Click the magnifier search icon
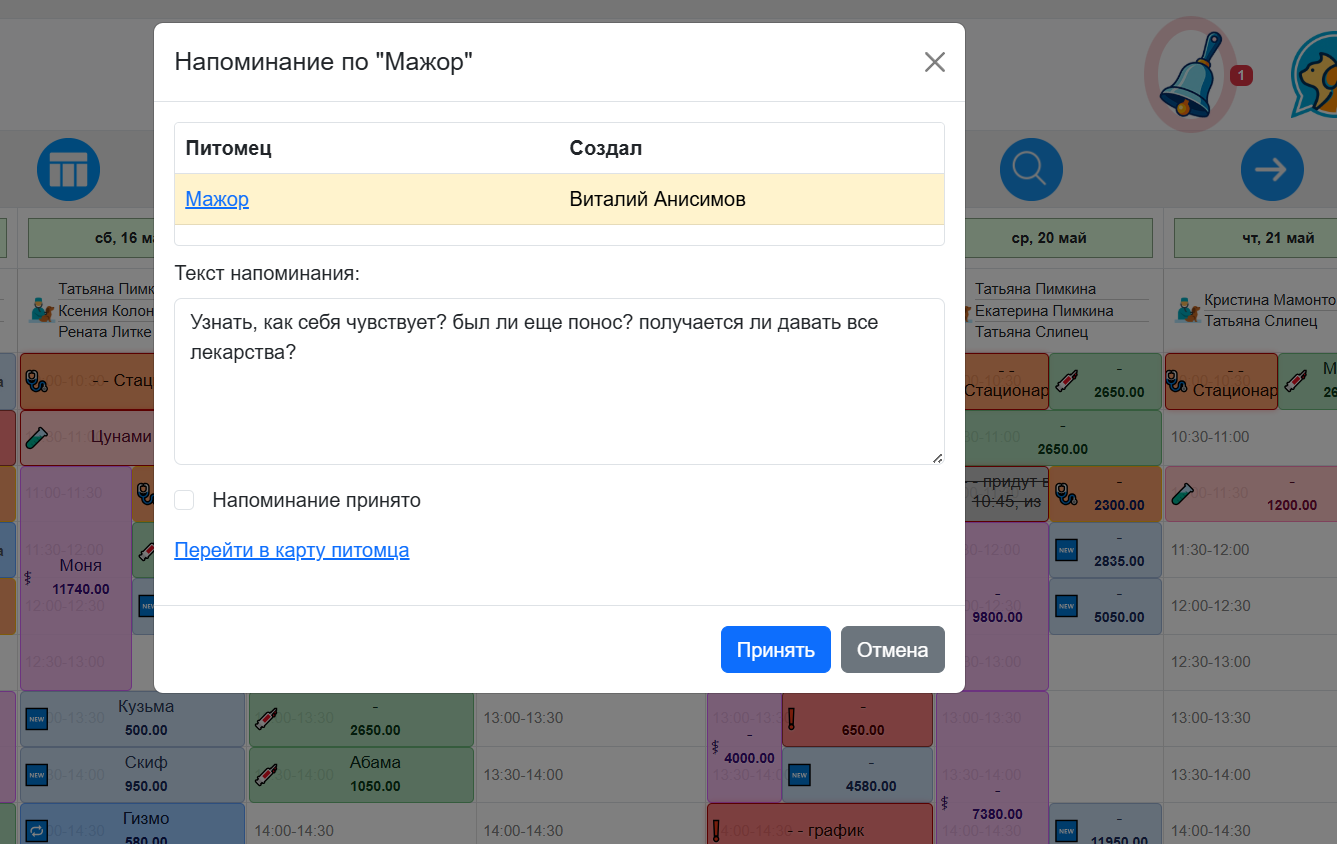Screen dimensions: 1337x844 [x=1031, y=169]
